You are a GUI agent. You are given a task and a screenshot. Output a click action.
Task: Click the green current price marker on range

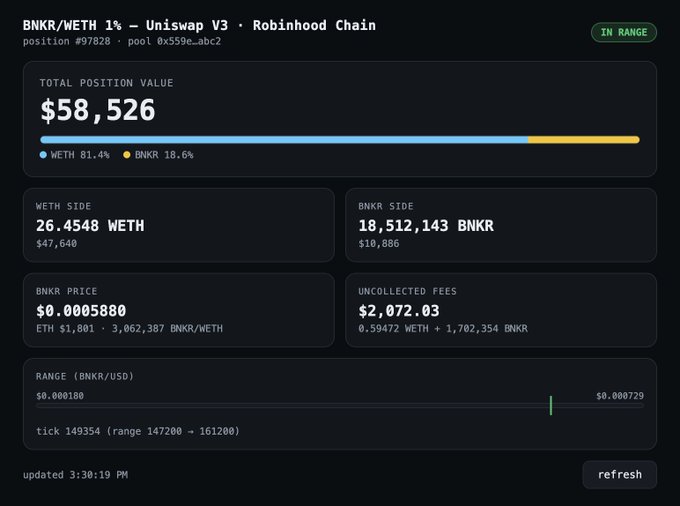551,405
